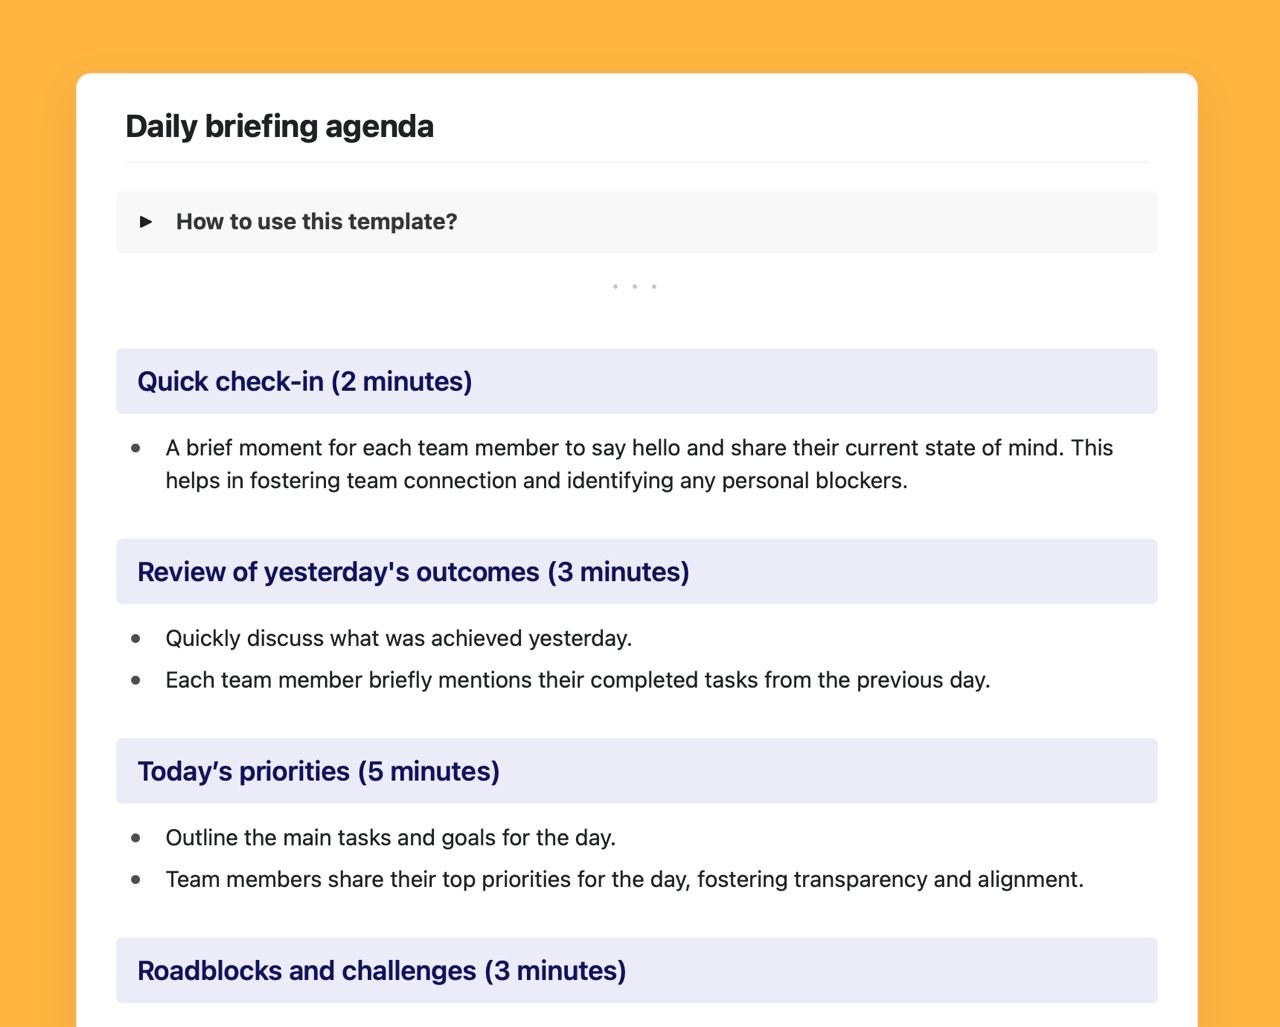
Task: Select the 'Daily briefing agenda' document title
Action: point(279,126)
